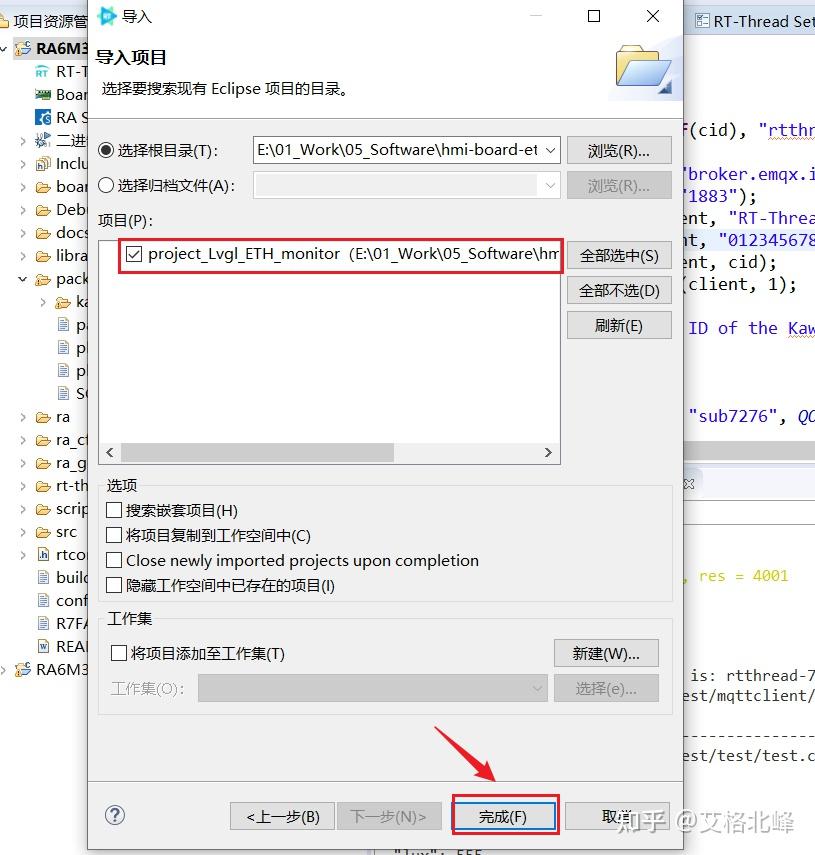Click the rt-thread folder icon
Screen dimensions: 815x855
tap(43, 486)
